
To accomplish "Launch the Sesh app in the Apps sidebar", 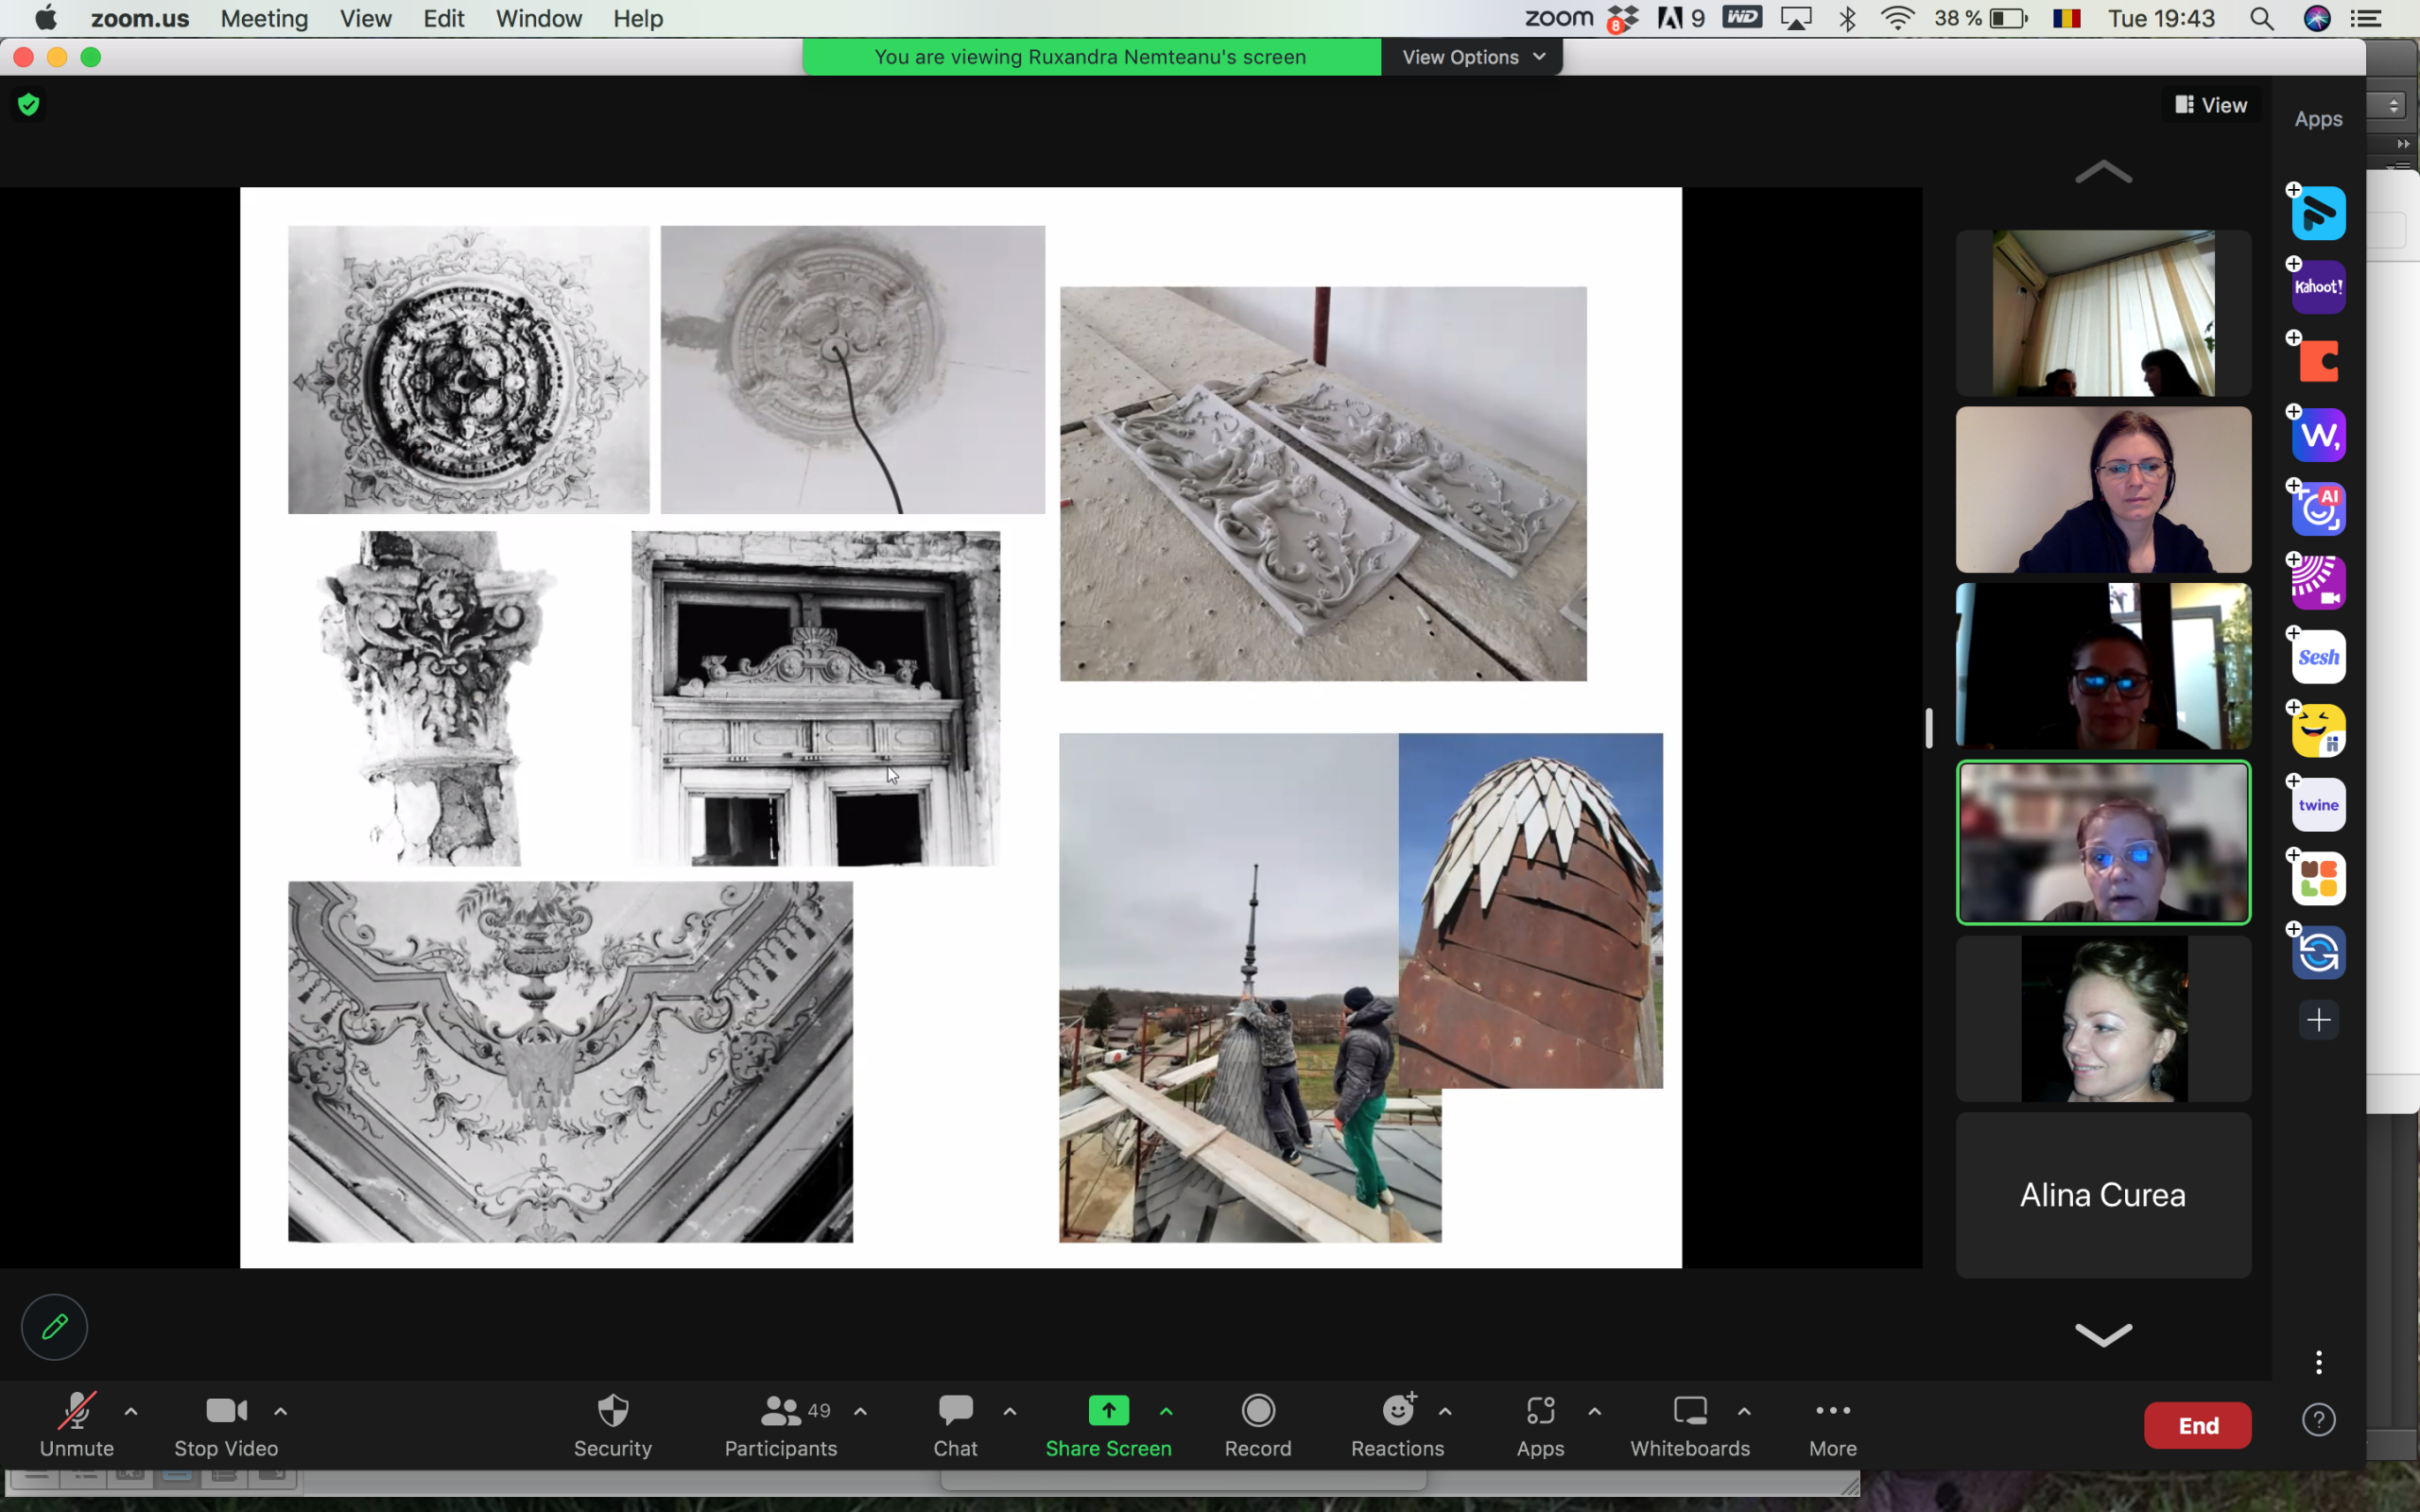I will pos(2317,656).
